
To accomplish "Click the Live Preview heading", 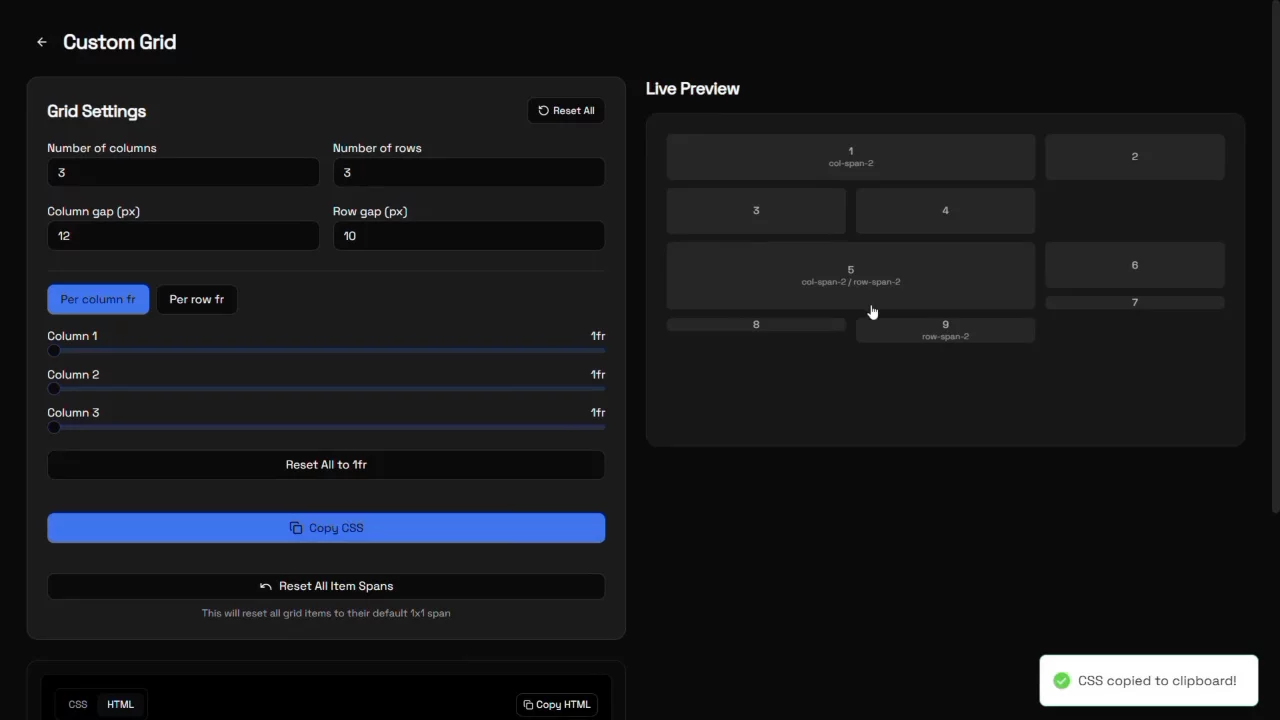I will (x=692, y=89).
